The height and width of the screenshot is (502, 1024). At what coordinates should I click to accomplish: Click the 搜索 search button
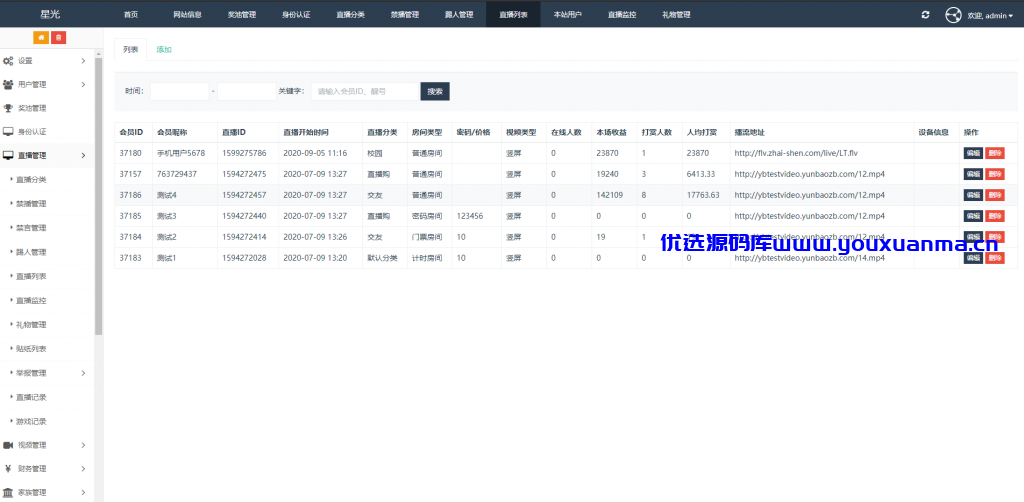pos(435,91)
